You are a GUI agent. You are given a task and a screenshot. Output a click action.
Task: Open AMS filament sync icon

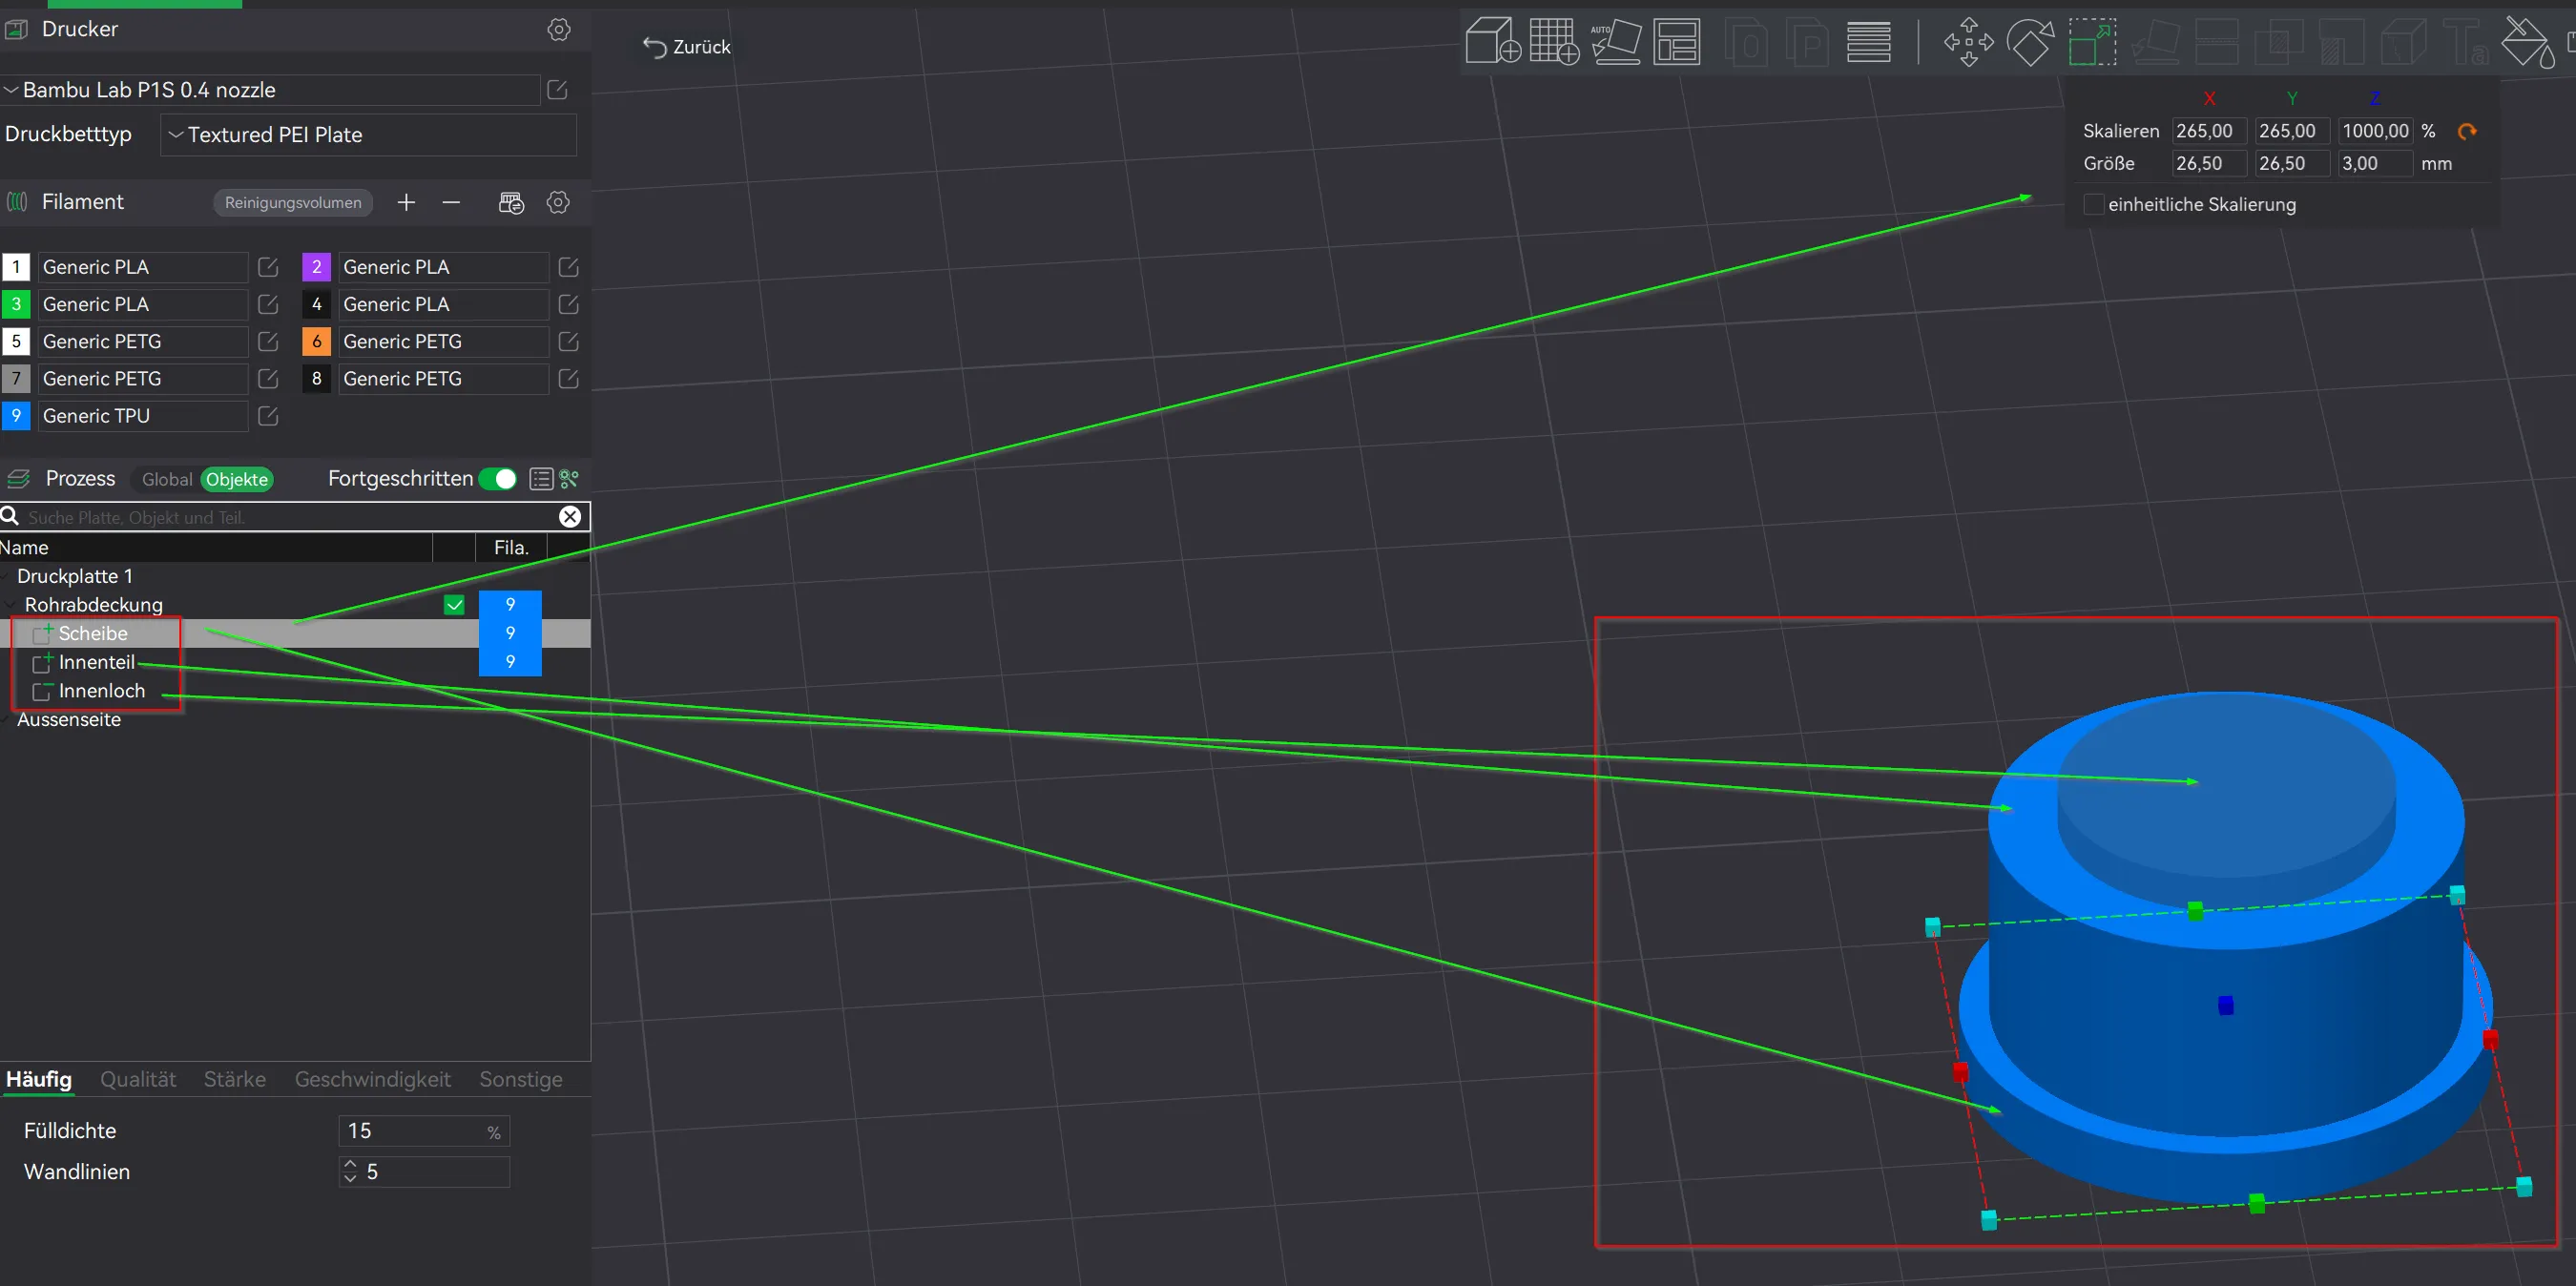[511, 202]
